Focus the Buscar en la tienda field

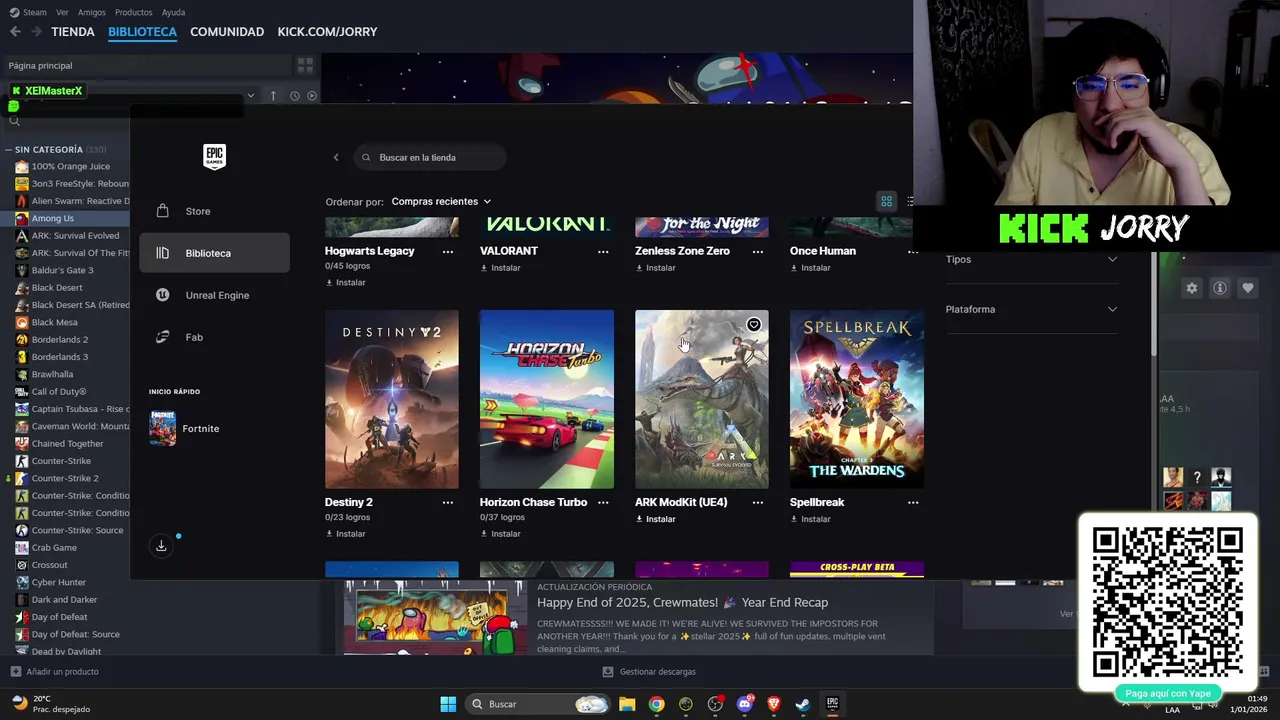[x=429, y=157]
